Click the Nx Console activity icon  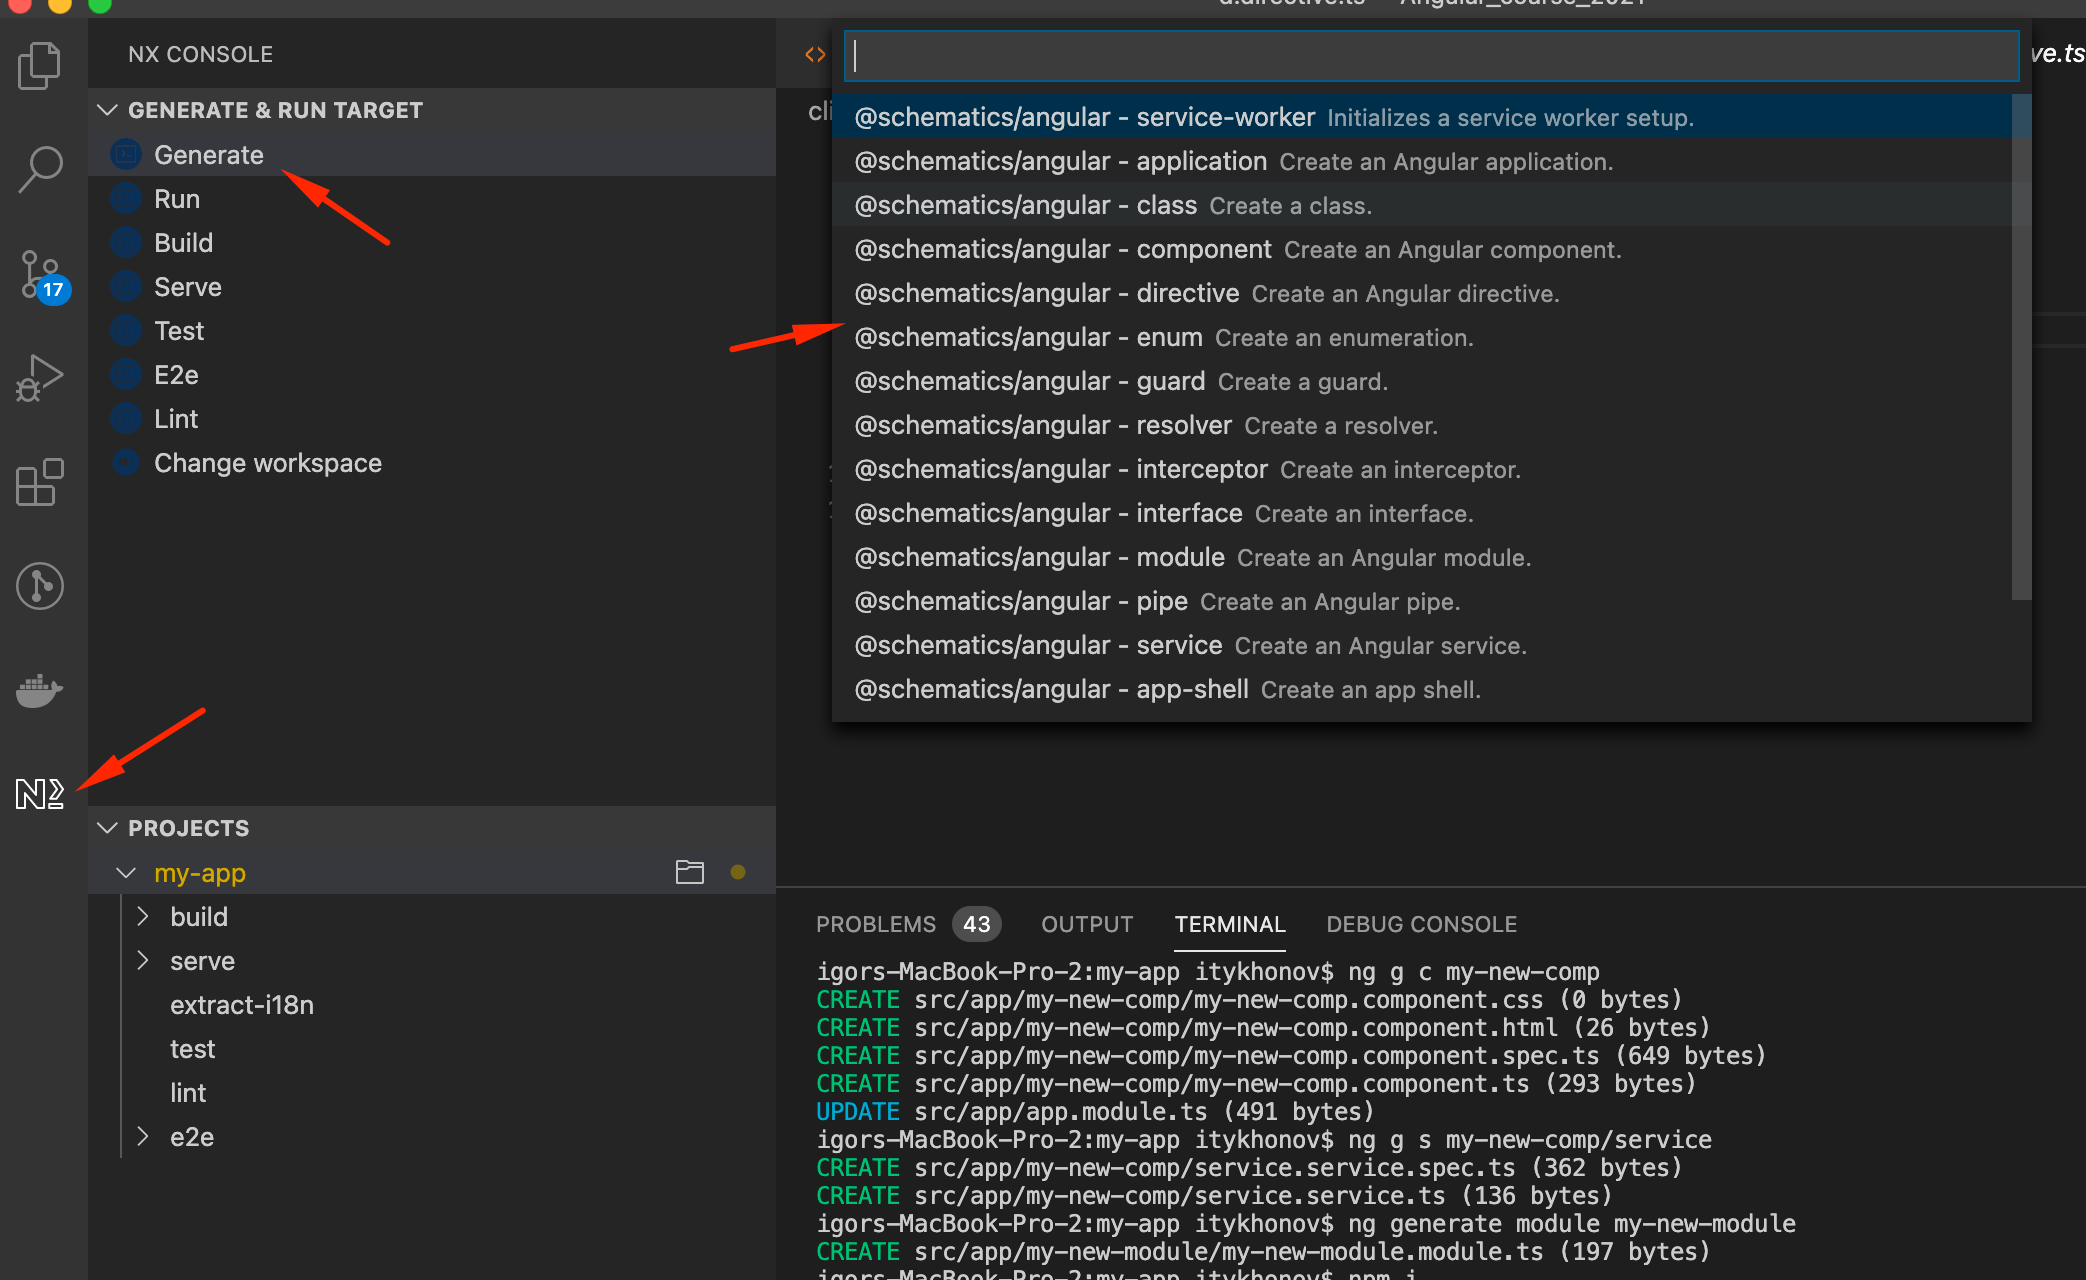point(40,794)
